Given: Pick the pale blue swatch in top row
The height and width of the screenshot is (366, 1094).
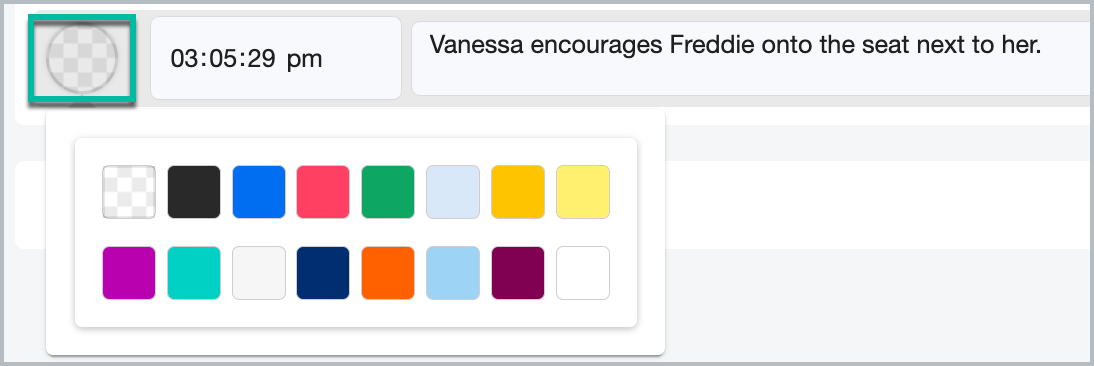Looking at the screenshot, I should pyautogui.click(x=453, y=192).
